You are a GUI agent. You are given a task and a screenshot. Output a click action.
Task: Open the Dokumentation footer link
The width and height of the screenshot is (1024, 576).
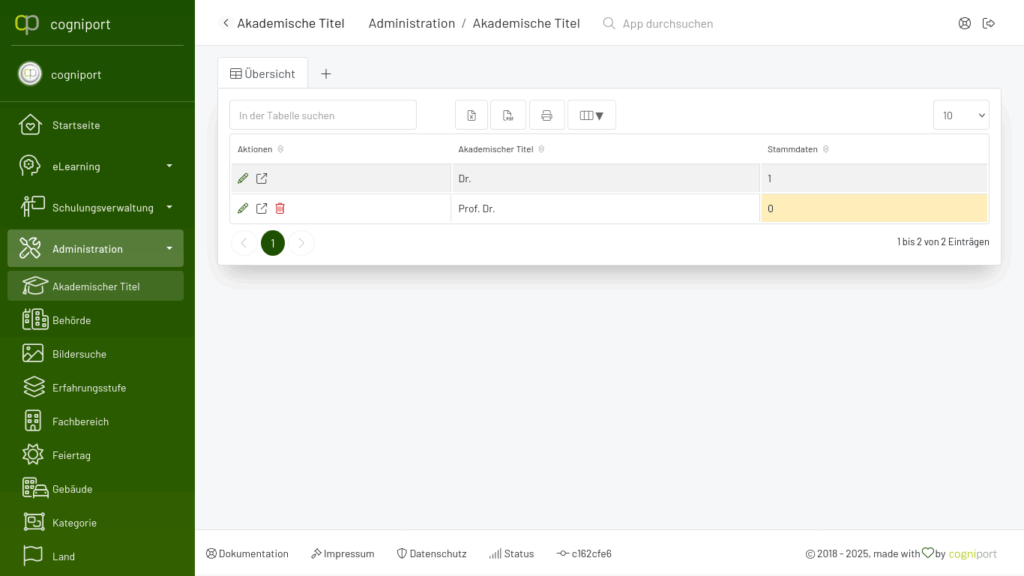pos(248,554)
